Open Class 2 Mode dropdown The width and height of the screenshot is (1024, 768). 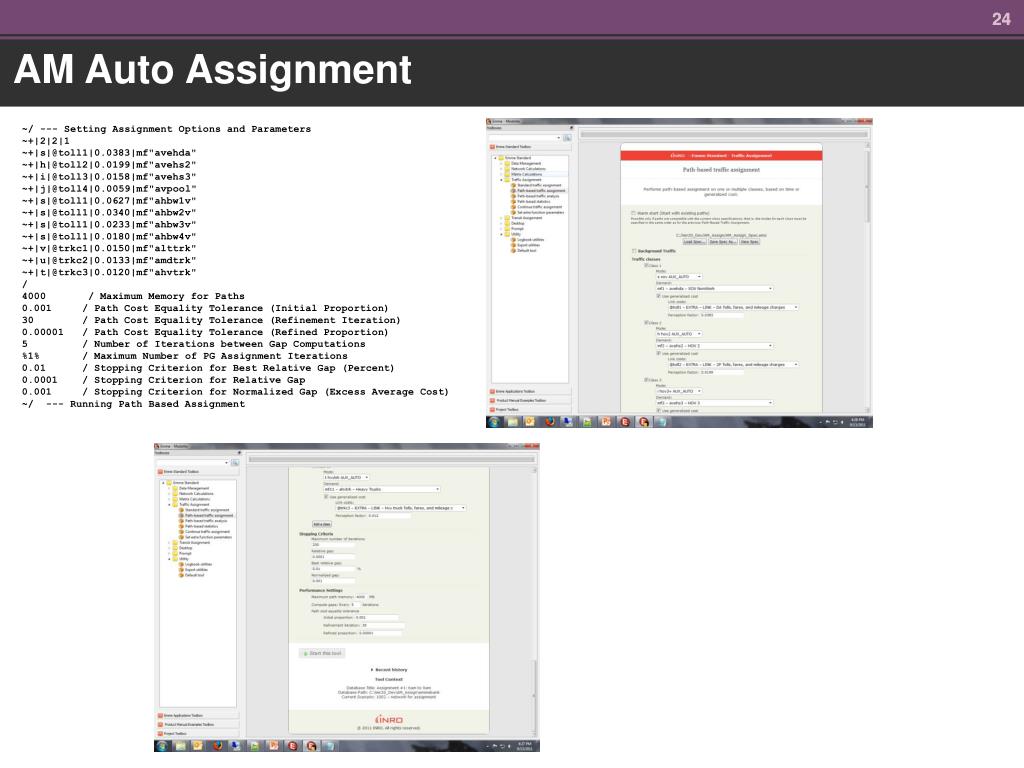tap(679, 334)
